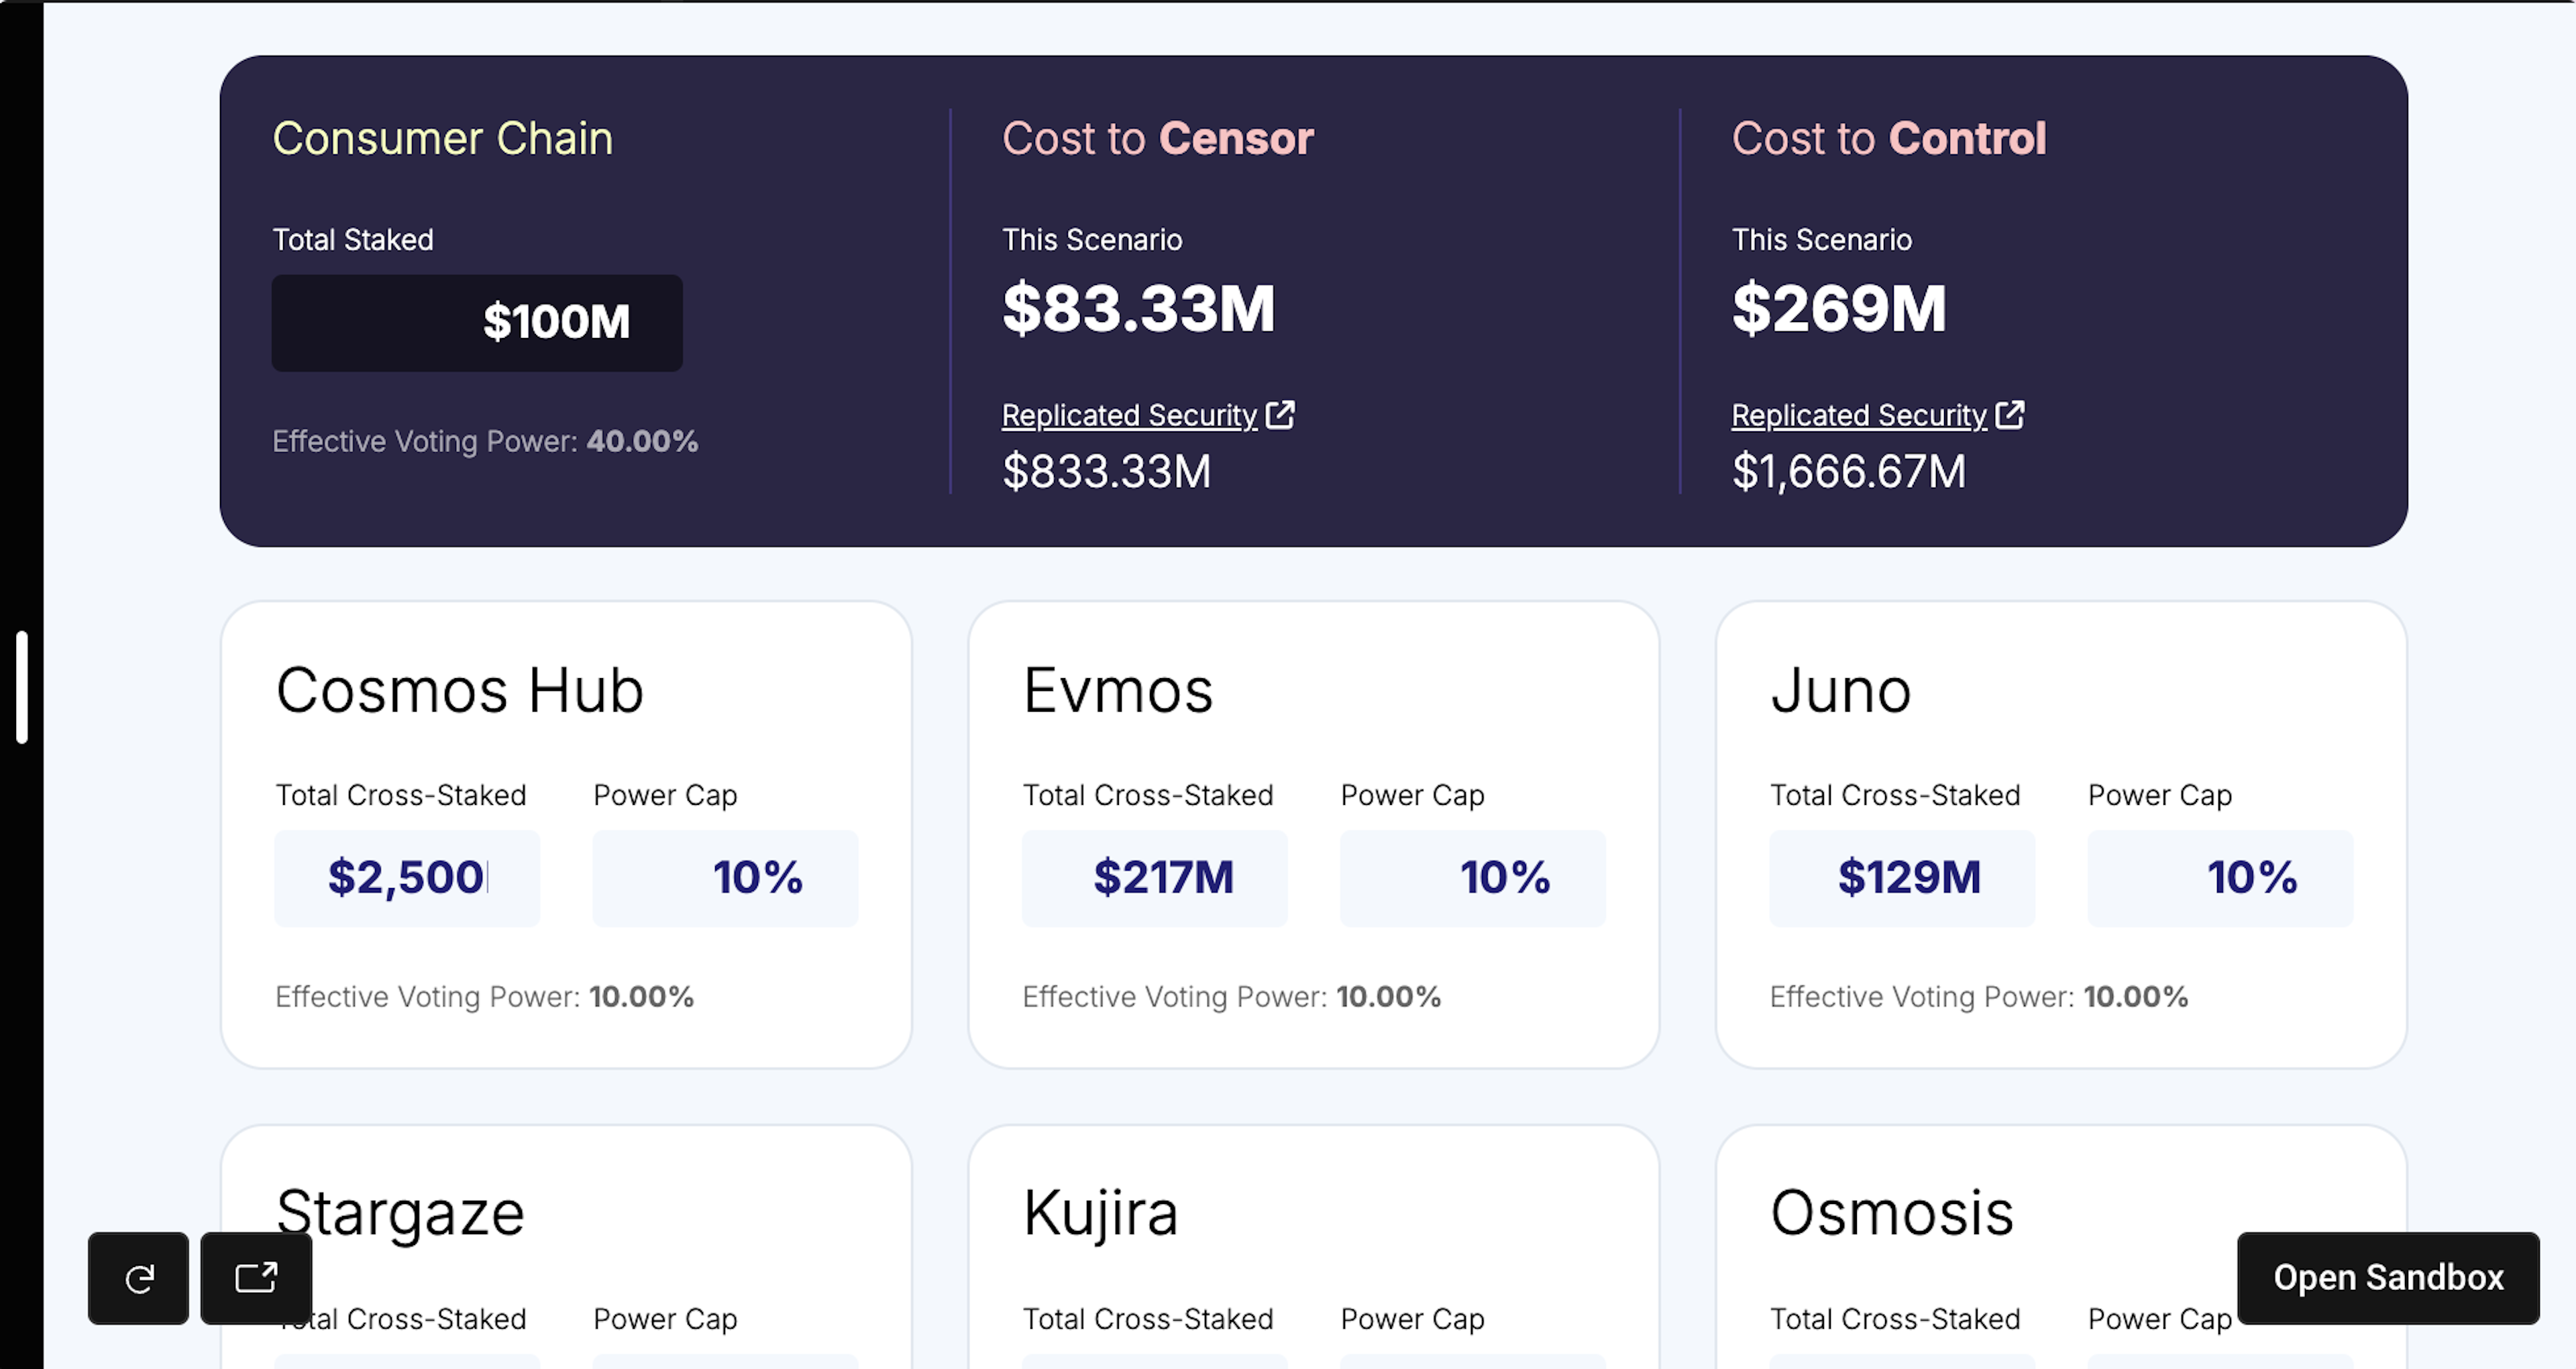Screen dimensions: 2576x1369
Task: Open the Sandbox with Open Sandbox button
Action: 2388,1278
